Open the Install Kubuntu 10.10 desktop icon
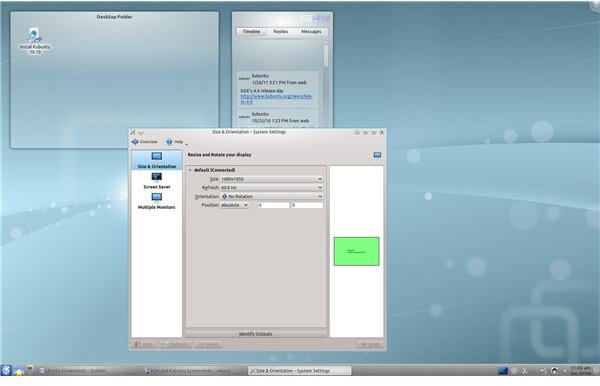Screen dimensions: 600x386 coord(34,41)
